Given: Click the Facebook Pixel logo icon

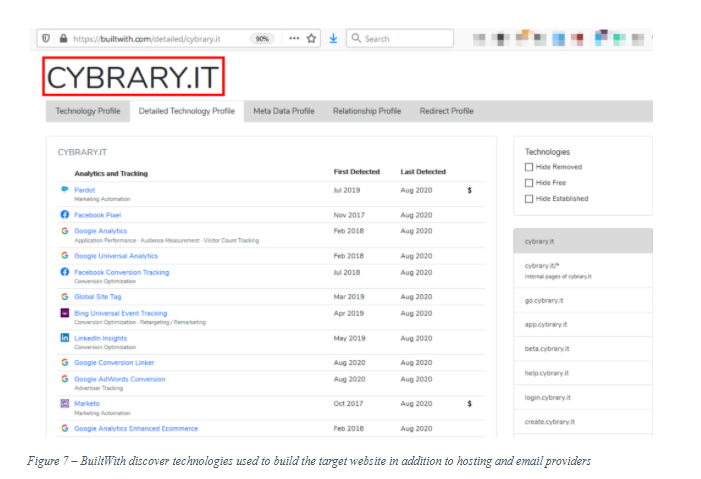Looking at the screenshot, I should click(65, 215).
